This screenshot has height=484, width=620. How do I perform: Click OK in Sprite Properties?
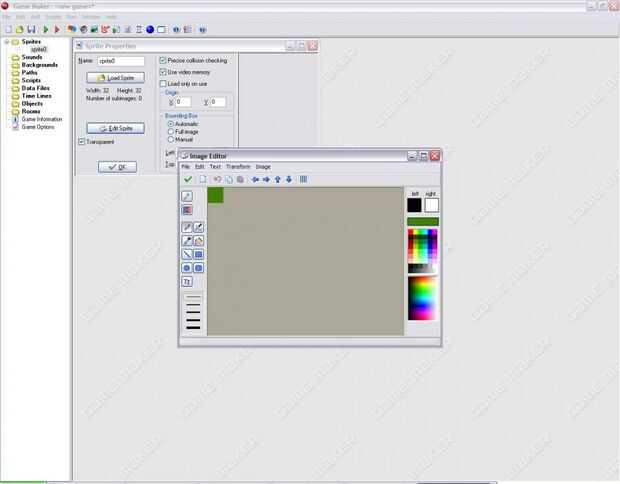click(x=117, y=167)
